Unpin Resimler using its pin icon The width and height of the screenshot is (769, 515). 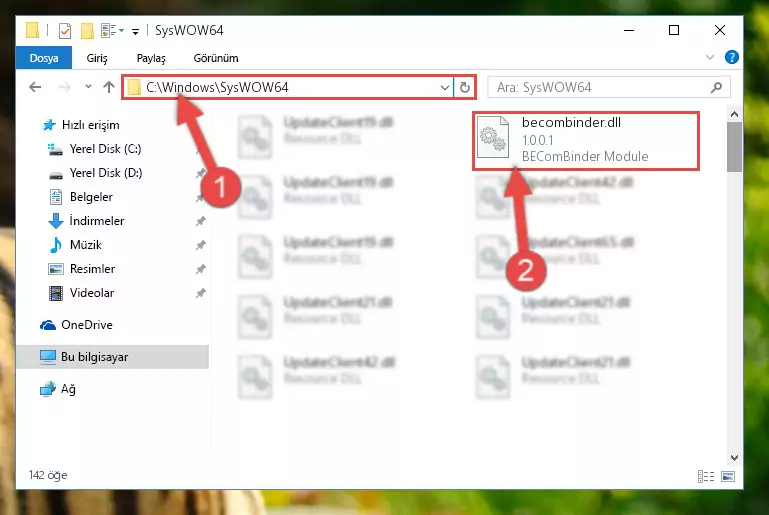point(201,269)
